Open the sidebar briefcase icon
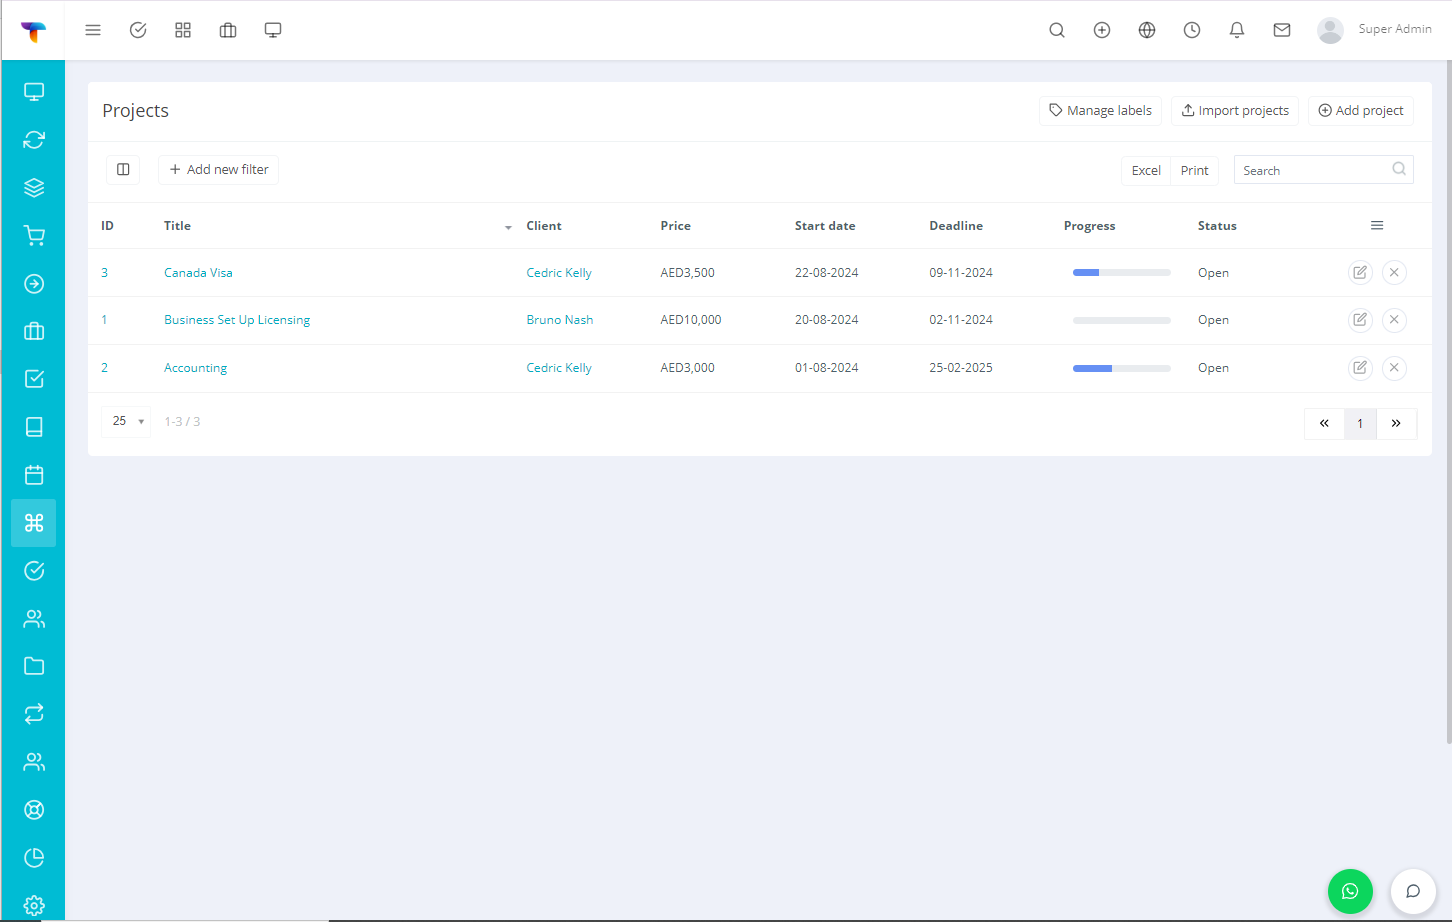 point(34,331)
